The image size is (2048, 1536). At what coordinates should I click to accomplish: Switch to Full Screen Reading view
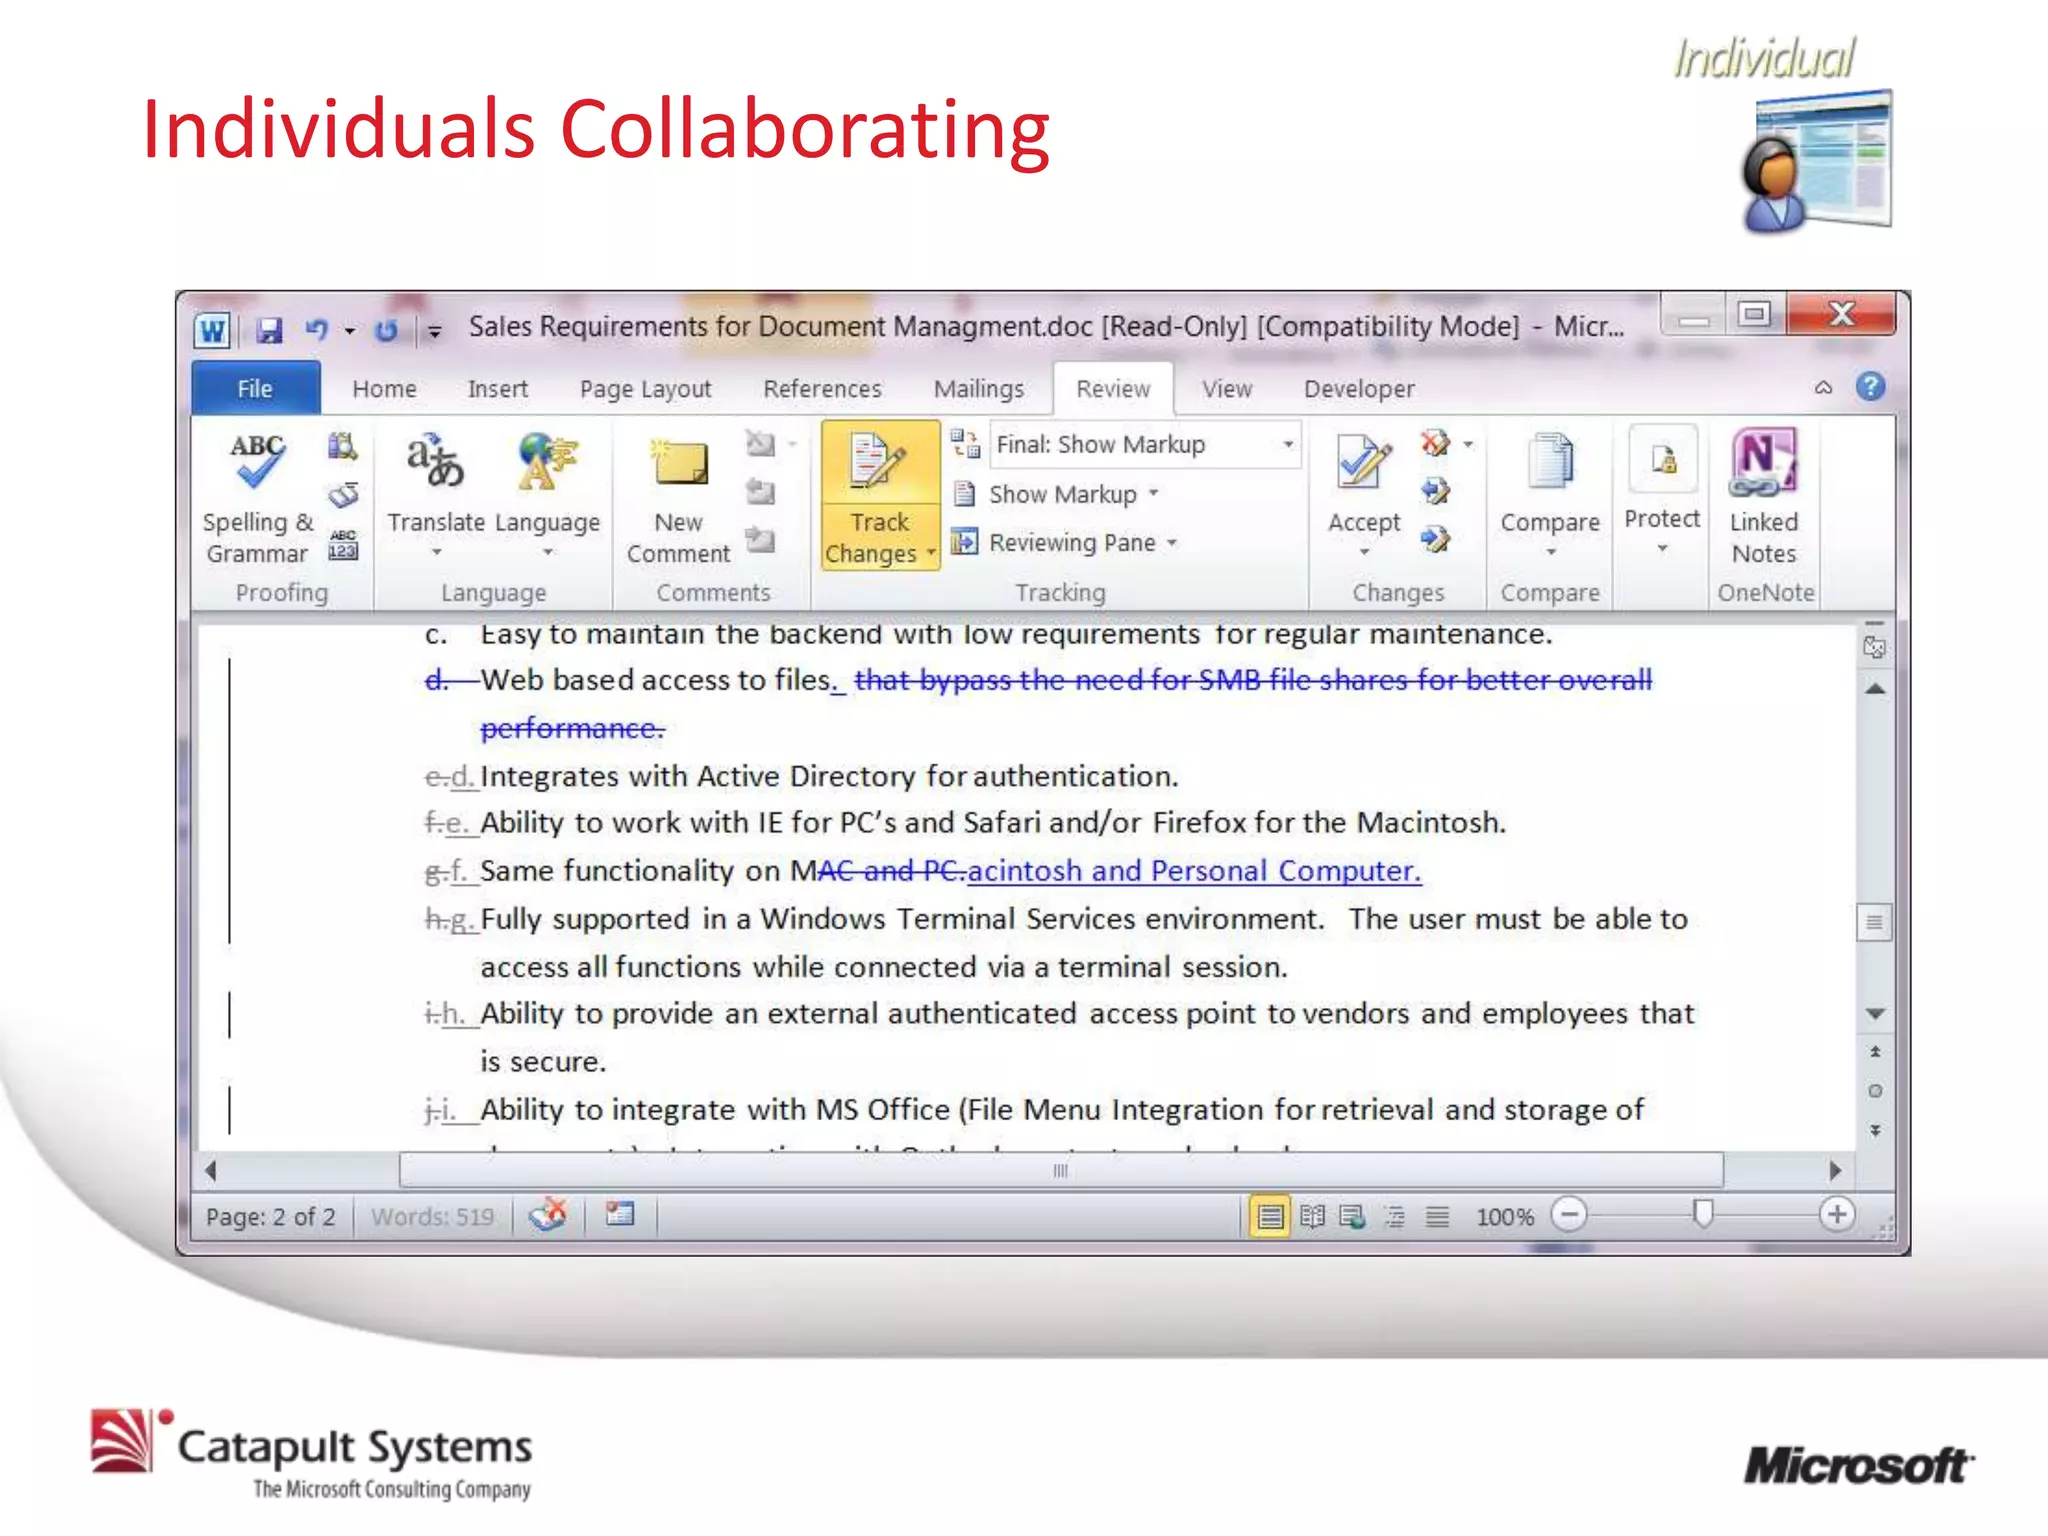tap(1313, 1216)
